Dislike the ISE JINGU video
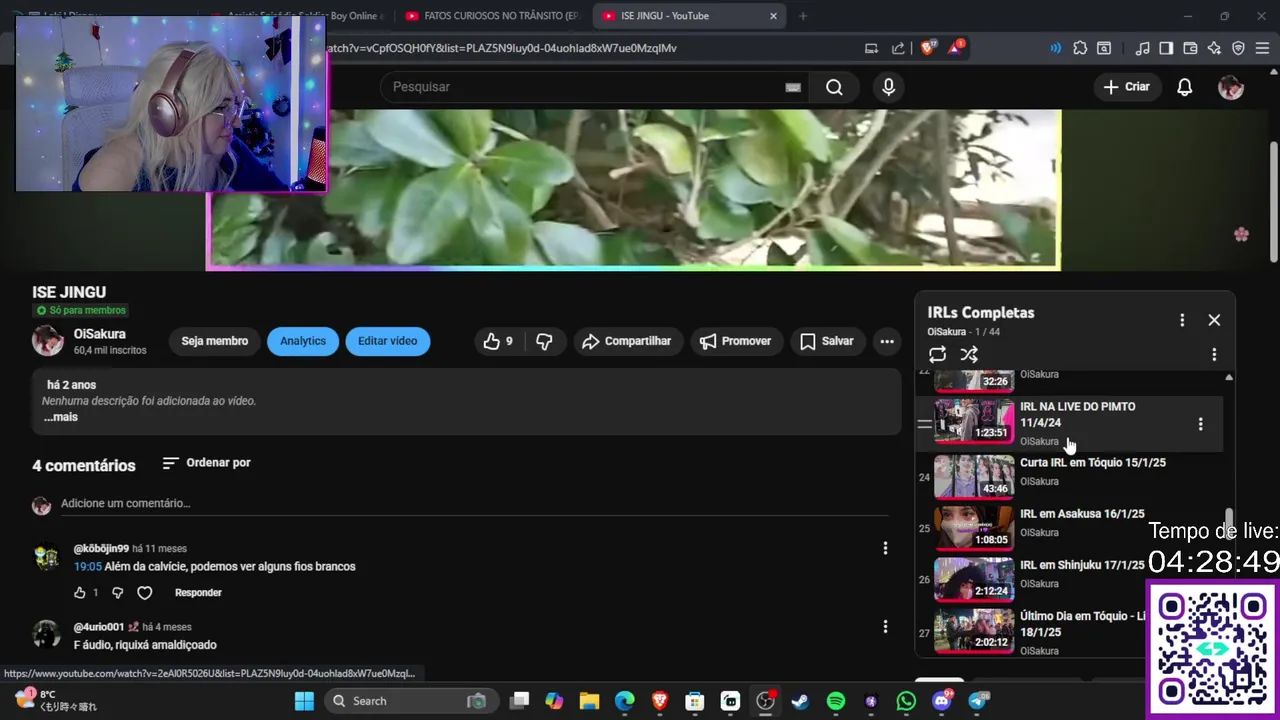Viewport: 1280px width, 720px height. [x=544, y=341]
